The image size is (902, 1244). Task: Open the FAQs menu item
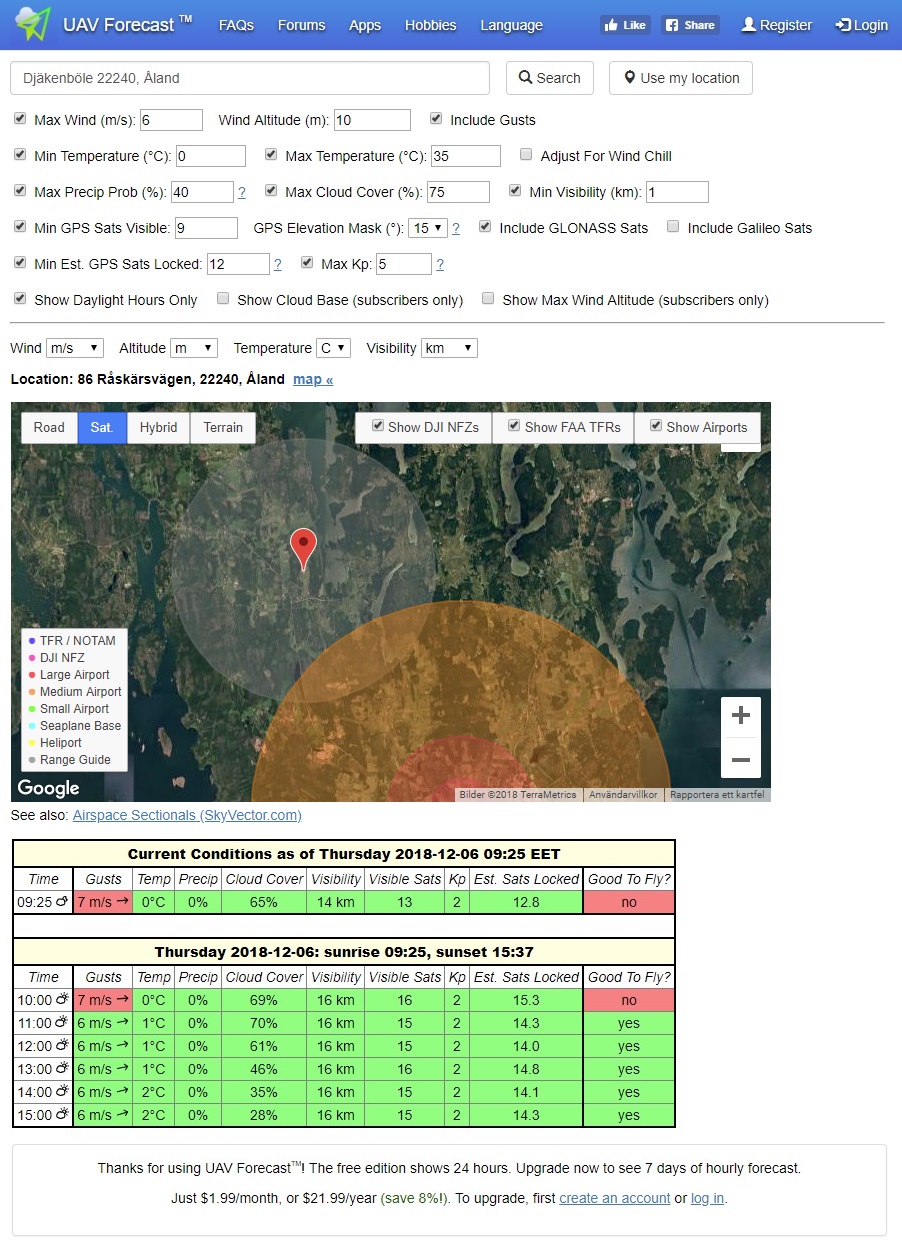tap(236, 25)
